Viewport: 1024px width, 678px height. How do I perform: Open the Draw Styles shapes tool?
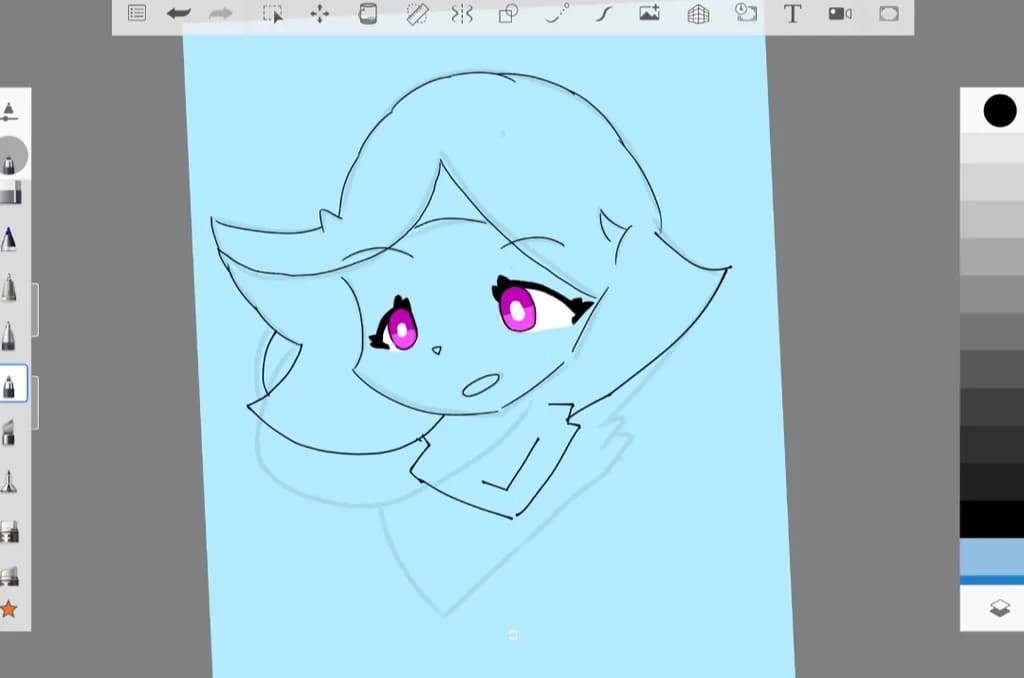[508, 14]
